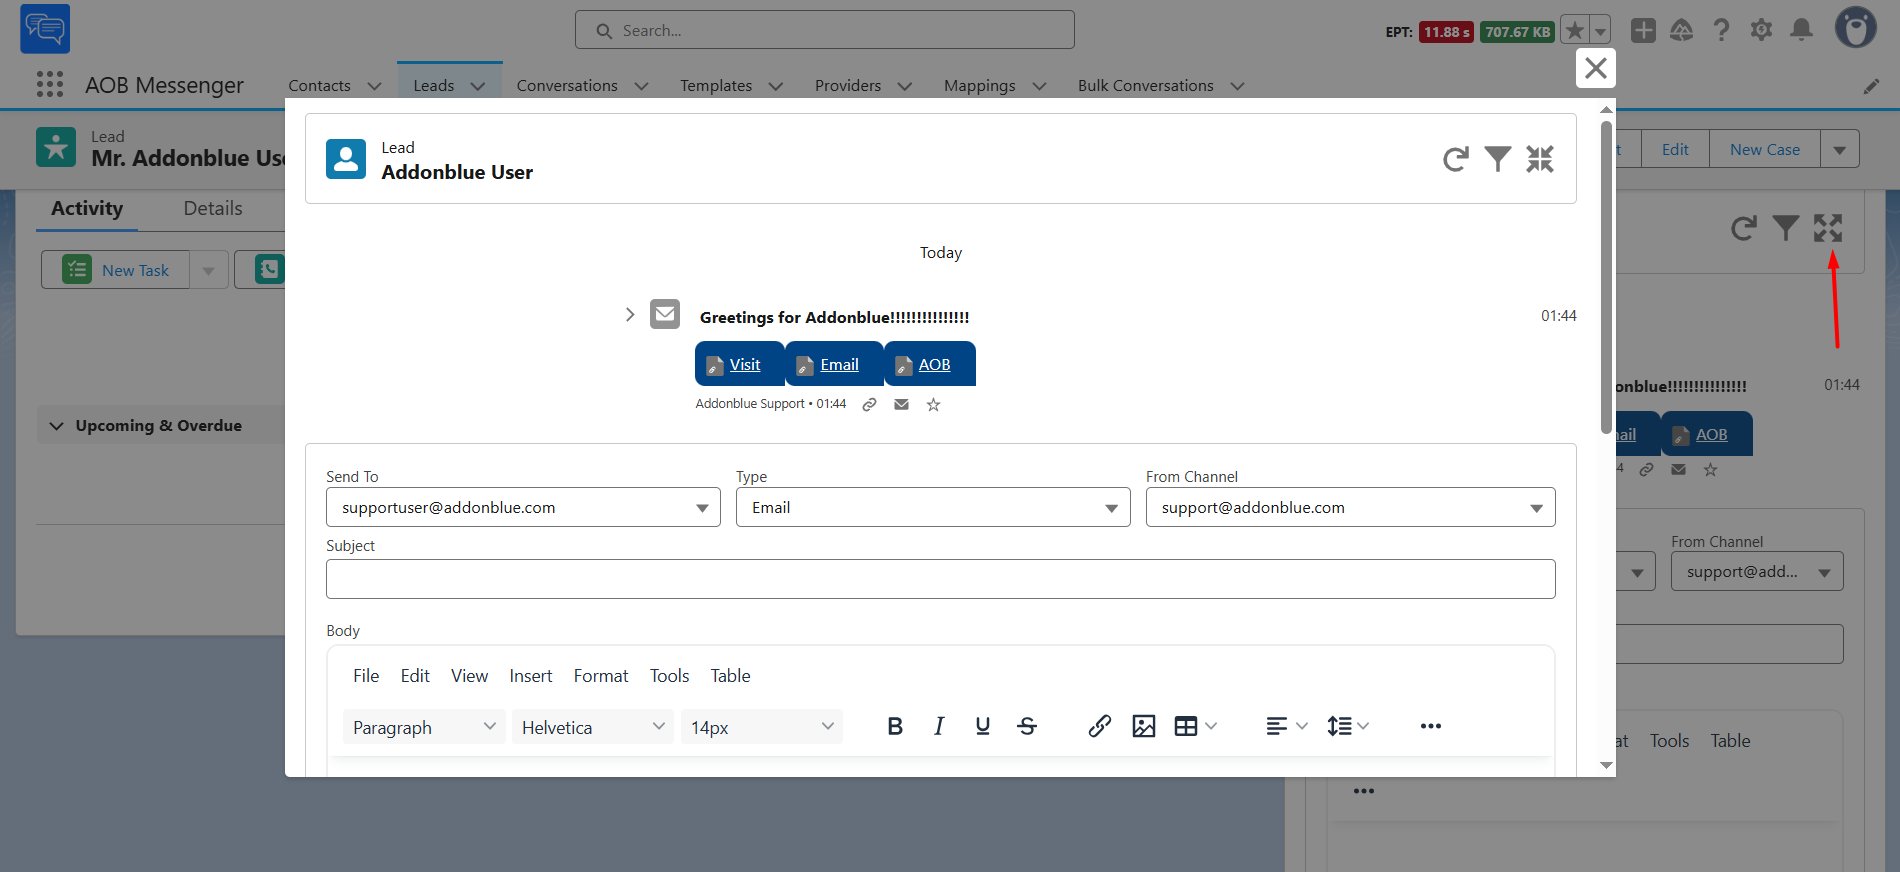This screenshot has height=872, width=1900.
Task: Click the global Search box
Action: (x=825, y=30)
